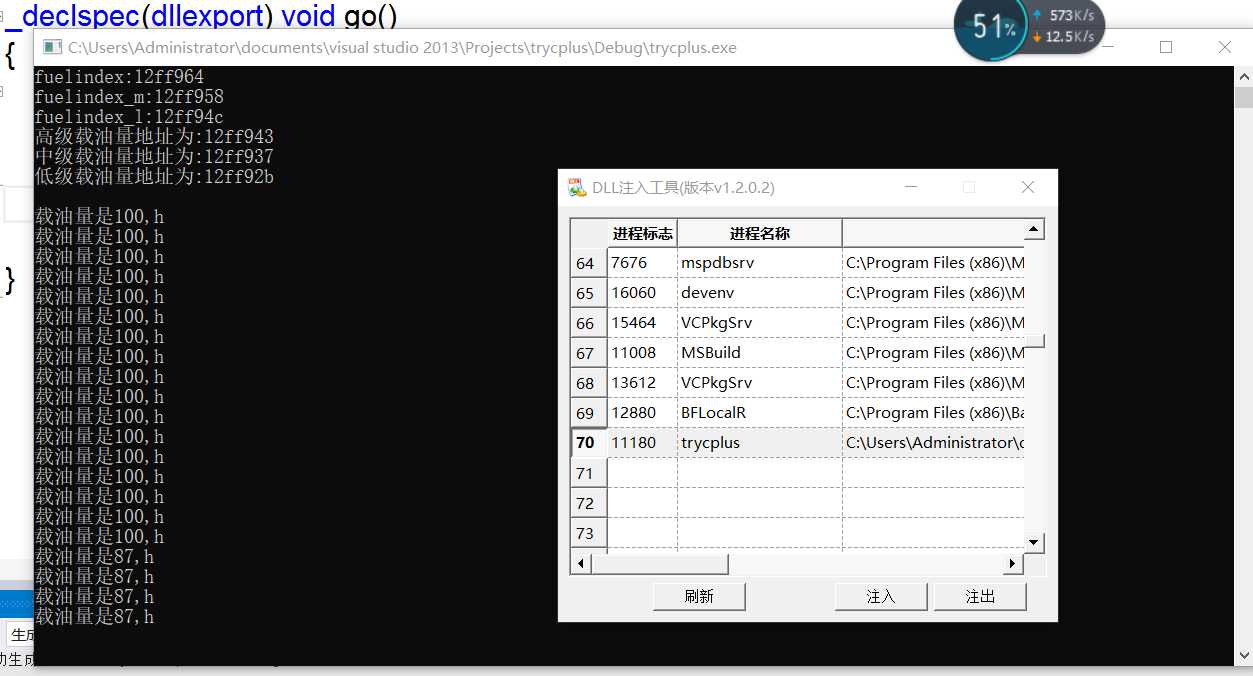Click the 注入 inject button
The image size is (1253, 676).
click(881, 596)
